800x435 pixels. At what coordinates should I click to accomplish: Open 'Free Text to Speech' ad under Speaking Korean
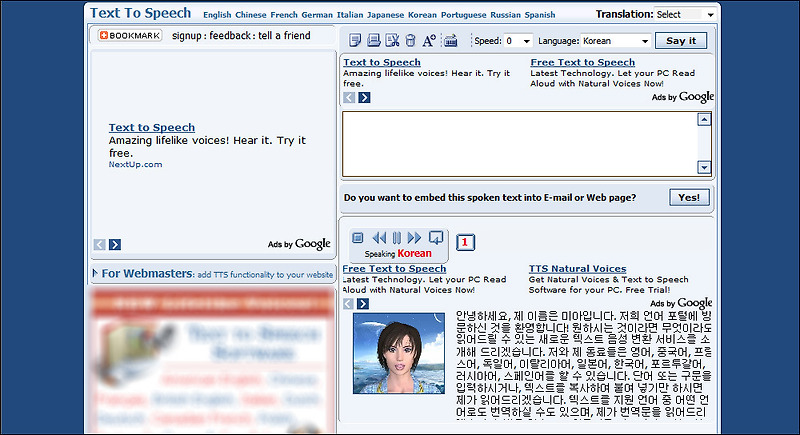[394, 269]
